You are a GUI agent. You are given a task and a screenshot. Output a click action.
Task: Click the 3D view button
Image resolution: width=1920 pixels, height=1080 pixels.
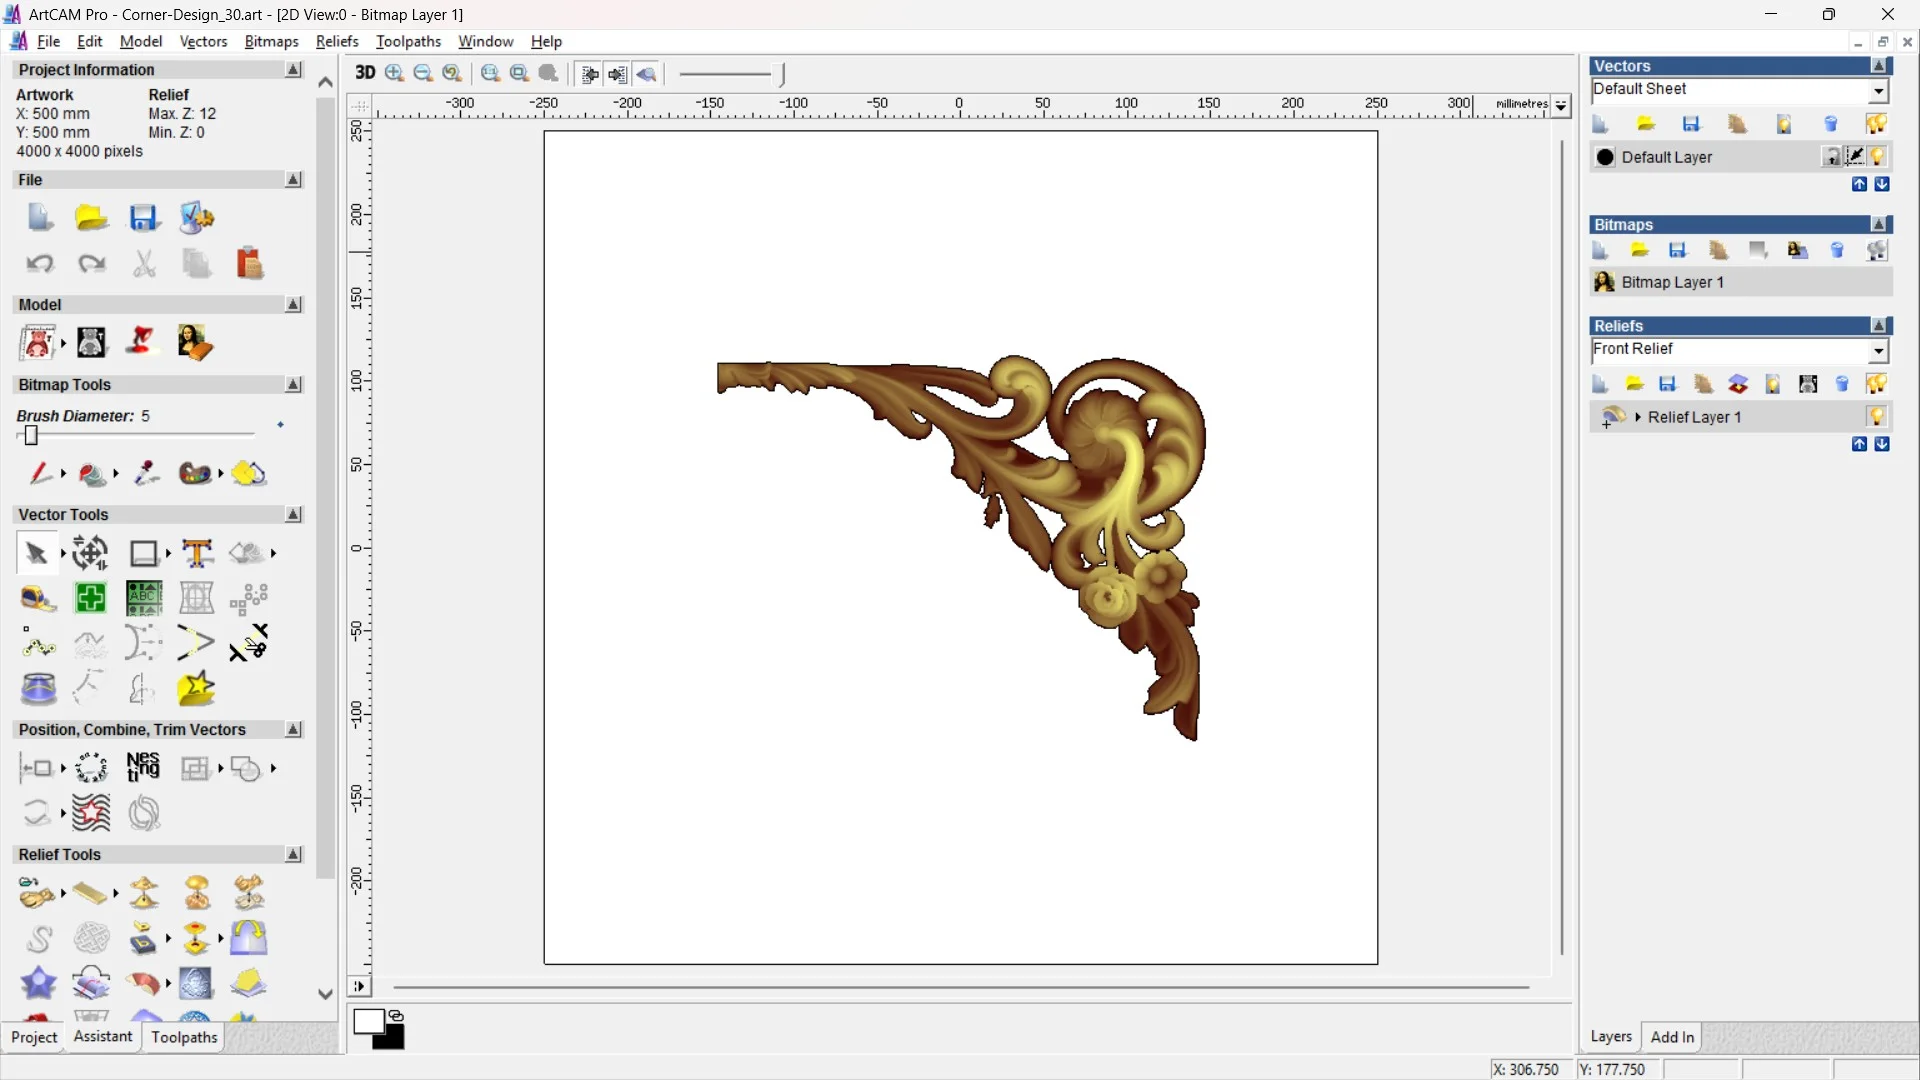[365, 73]
